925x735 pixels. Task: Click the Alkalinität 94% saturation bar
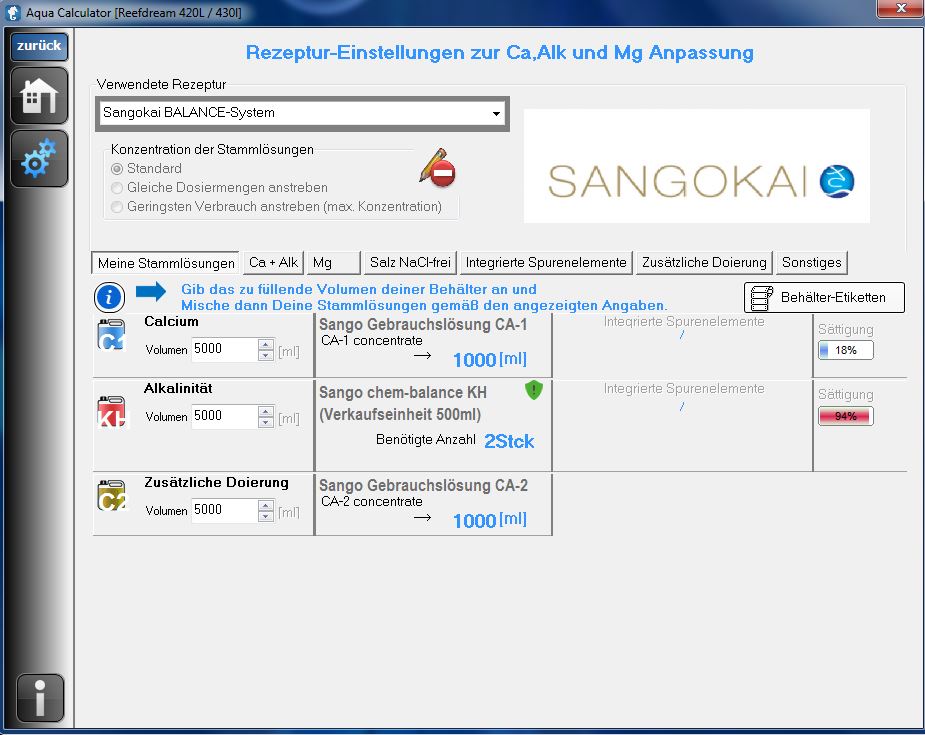pos(845,416)
